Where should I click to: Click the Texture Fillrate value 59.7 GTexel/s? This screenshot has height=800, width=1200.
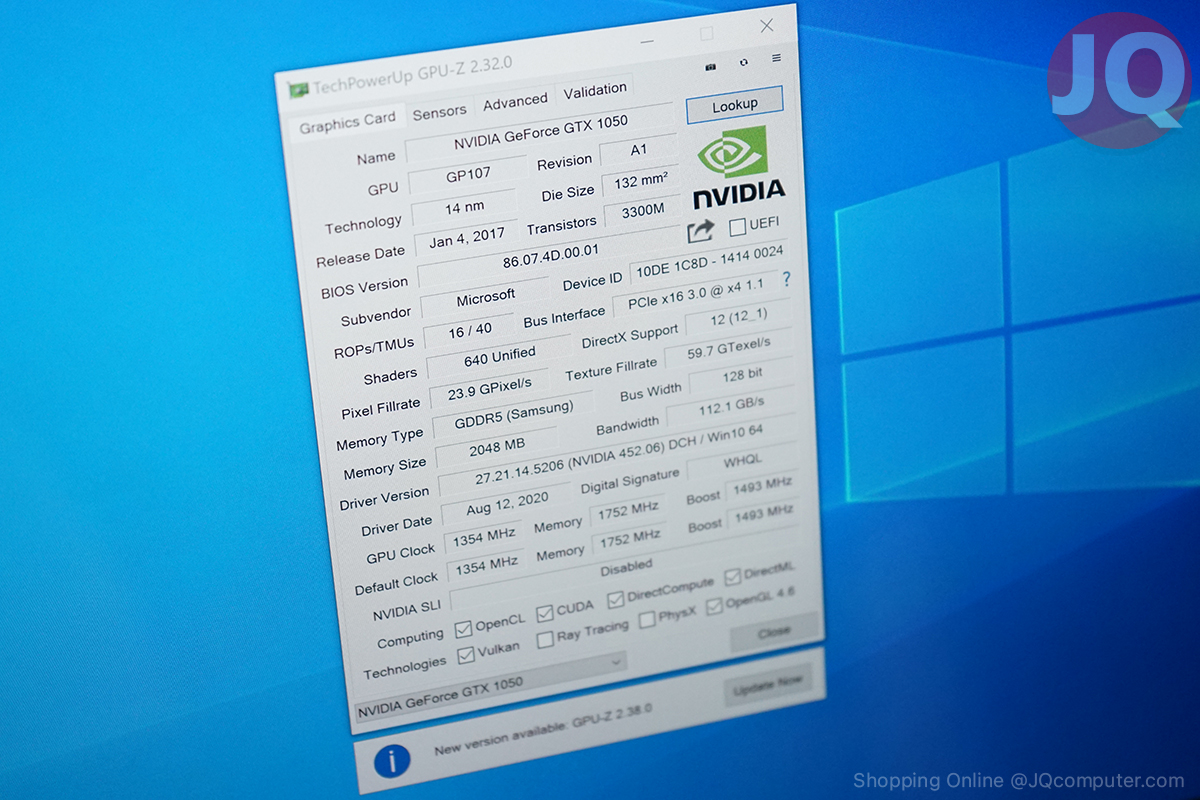click(729, 349)
